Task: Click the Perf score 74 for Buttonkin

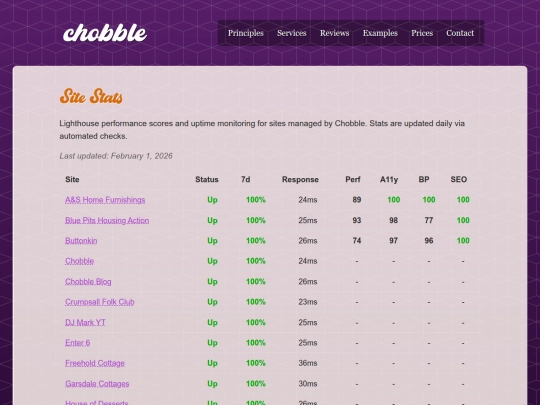Action: coord(357,240)
